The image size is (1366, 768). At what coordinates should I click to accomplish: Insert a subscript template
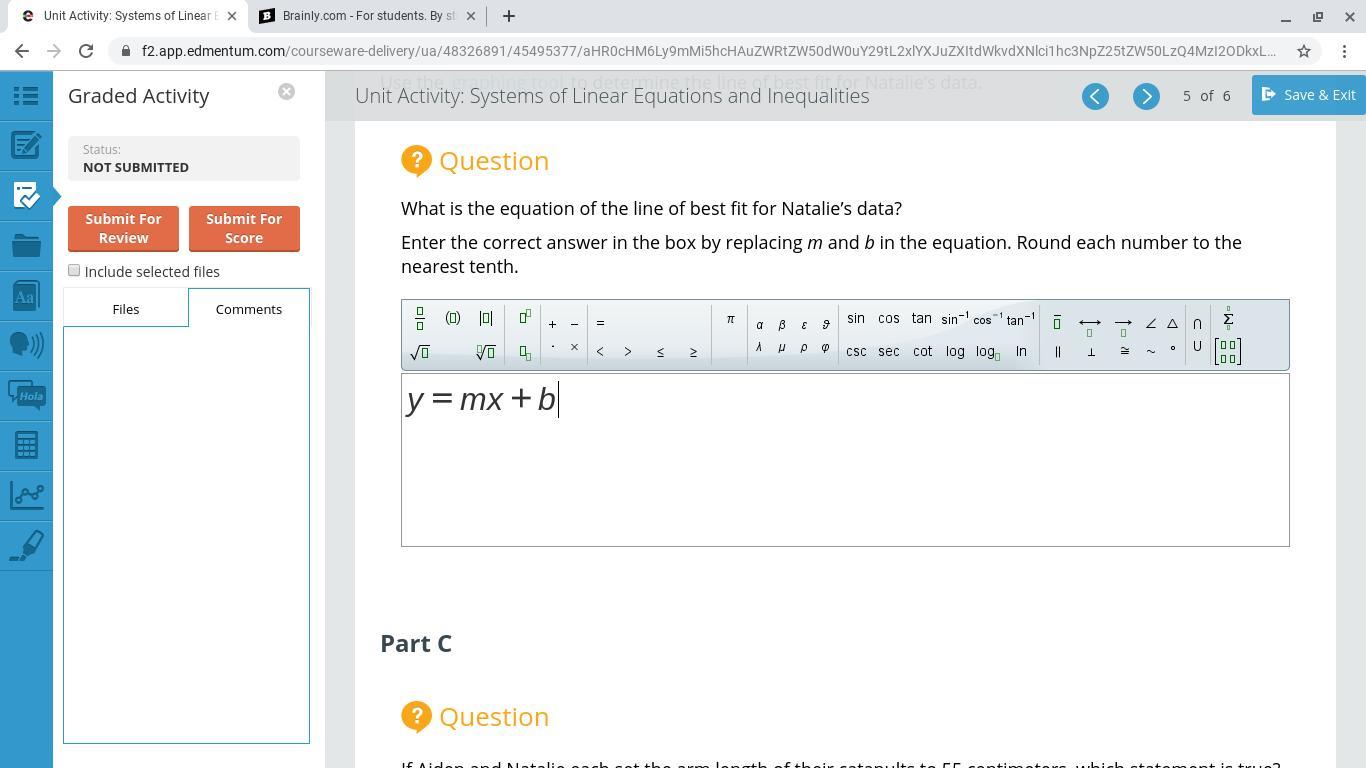pyautogui.click(x=525, y=352)
